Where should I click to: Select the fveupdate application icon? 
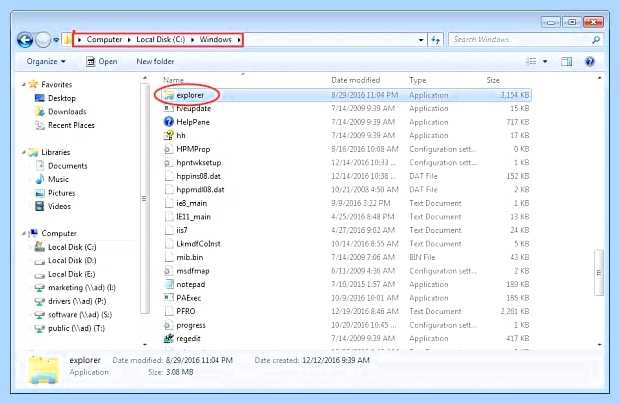coord(169,108)
